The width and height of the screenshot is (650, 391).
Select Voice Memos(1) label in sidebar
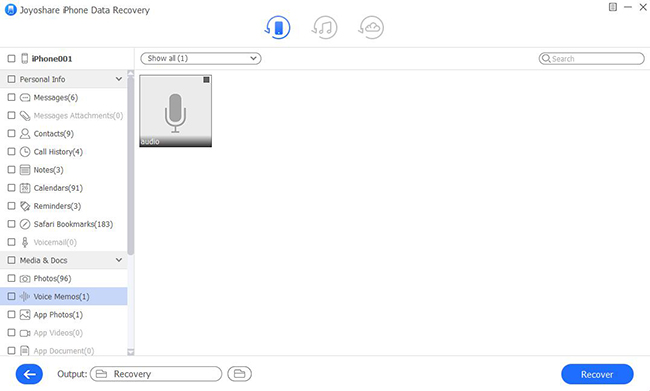[61, 296]
